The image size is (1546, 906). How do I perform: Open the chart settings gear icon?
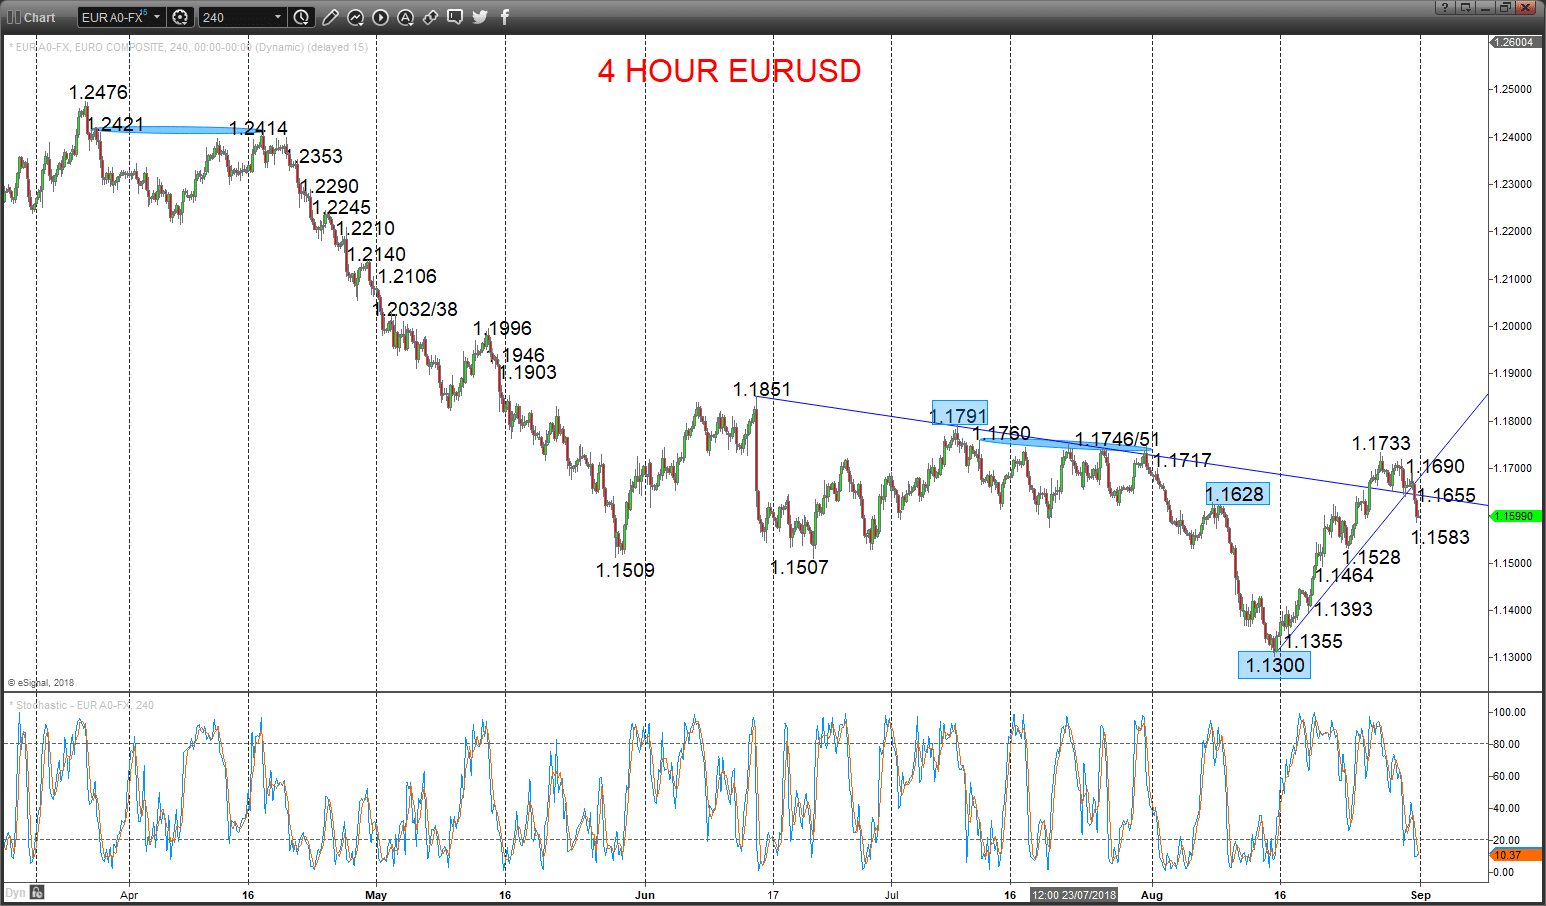[180, 17]
